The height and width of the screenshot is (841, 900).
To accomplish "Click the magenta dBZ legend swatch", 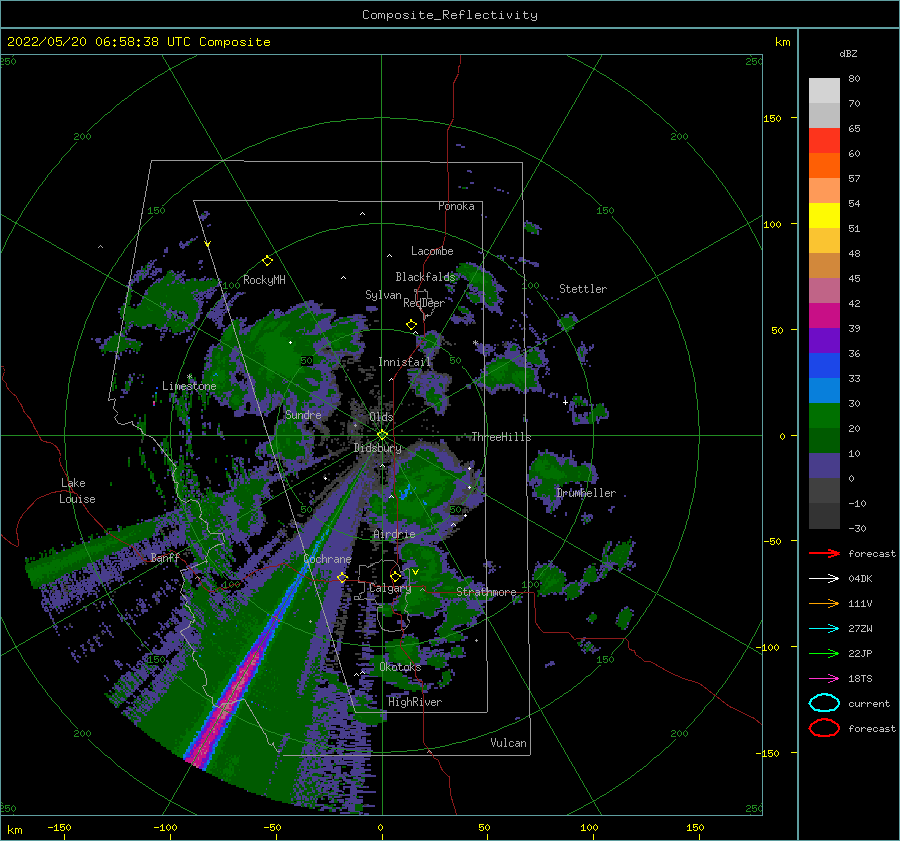I will pyautogui.click(x=824, y=315).
